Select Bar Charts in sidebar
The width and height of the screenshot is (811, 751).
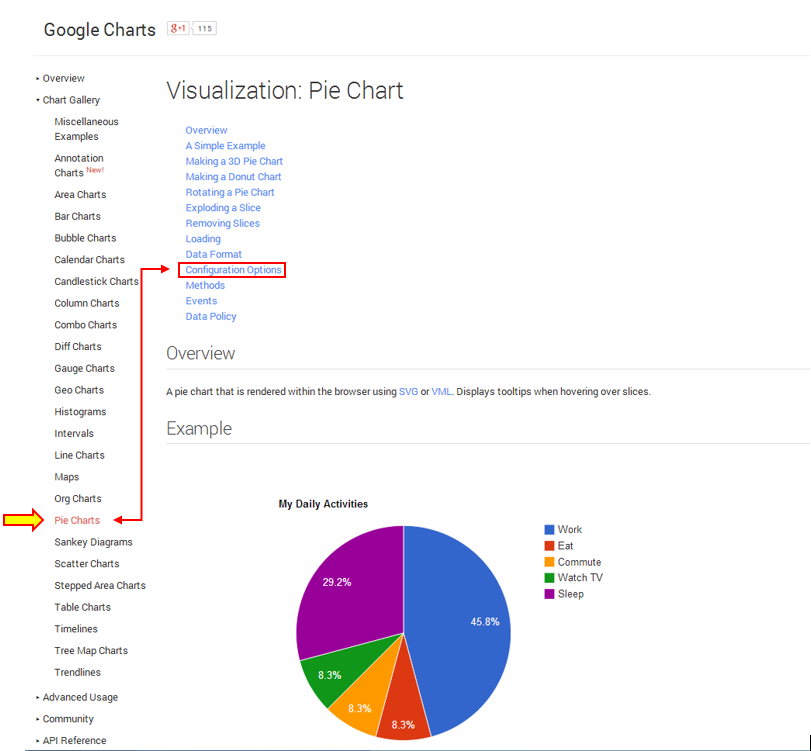pyautogui.click(x=78, y=216)
